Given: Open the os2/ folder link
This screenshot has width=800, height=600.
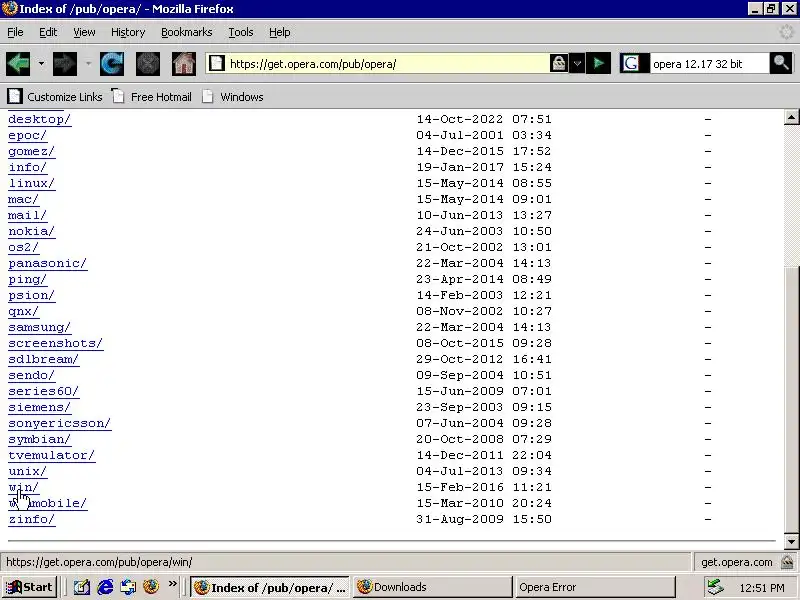Looking at the screenshot, I should click(x=23, y=247).
